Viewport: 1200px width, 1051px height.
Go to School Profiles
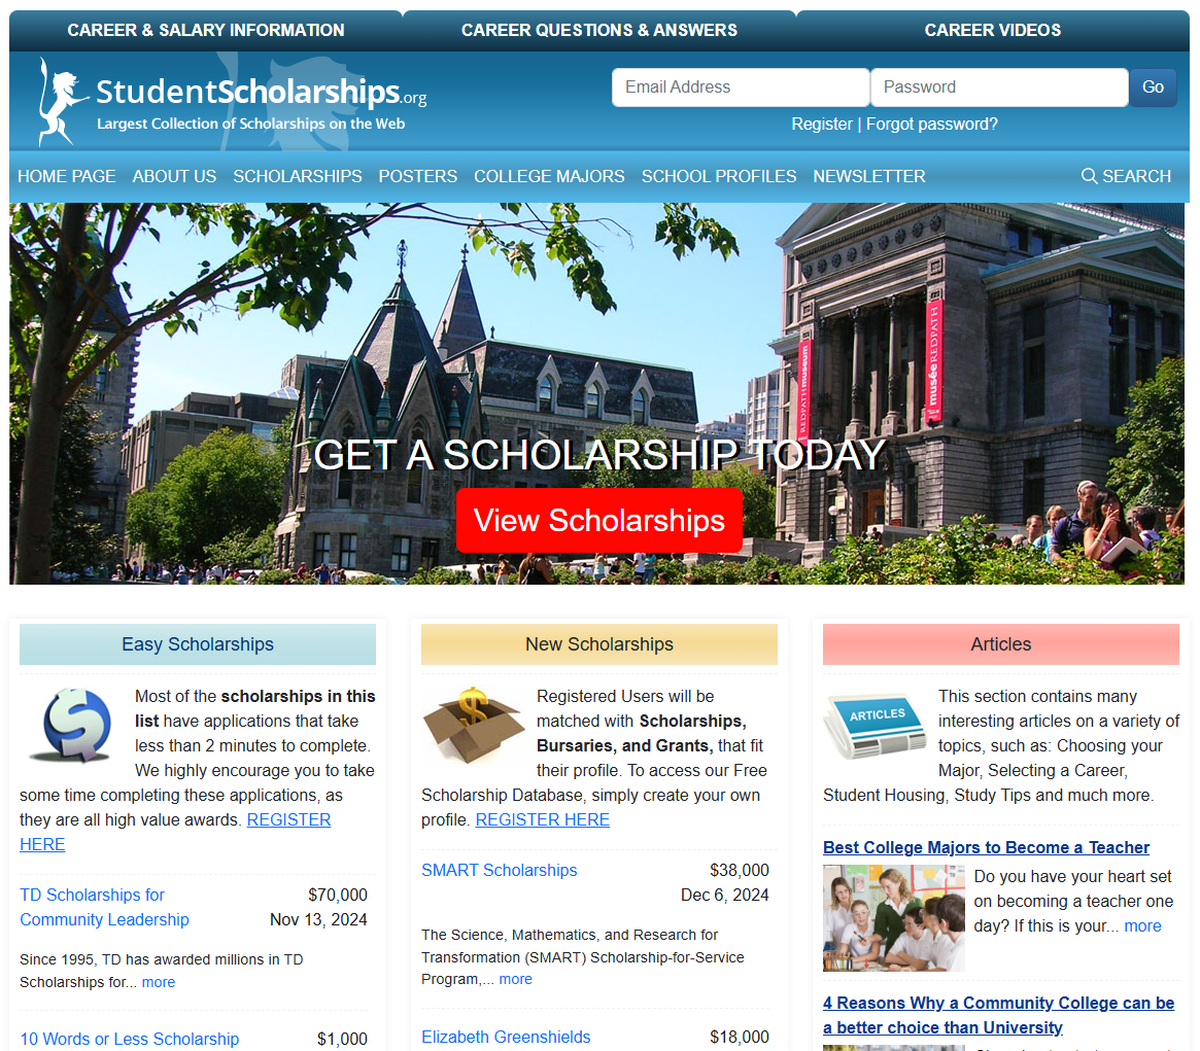pyautogui.click(x=718, y=176)
